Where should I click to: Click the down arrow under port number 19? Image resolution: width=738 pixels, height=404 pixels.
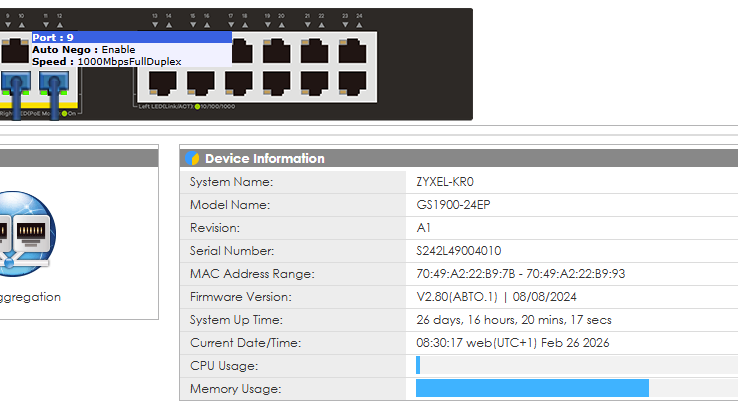pyautogui.click(x=268, y=25)
